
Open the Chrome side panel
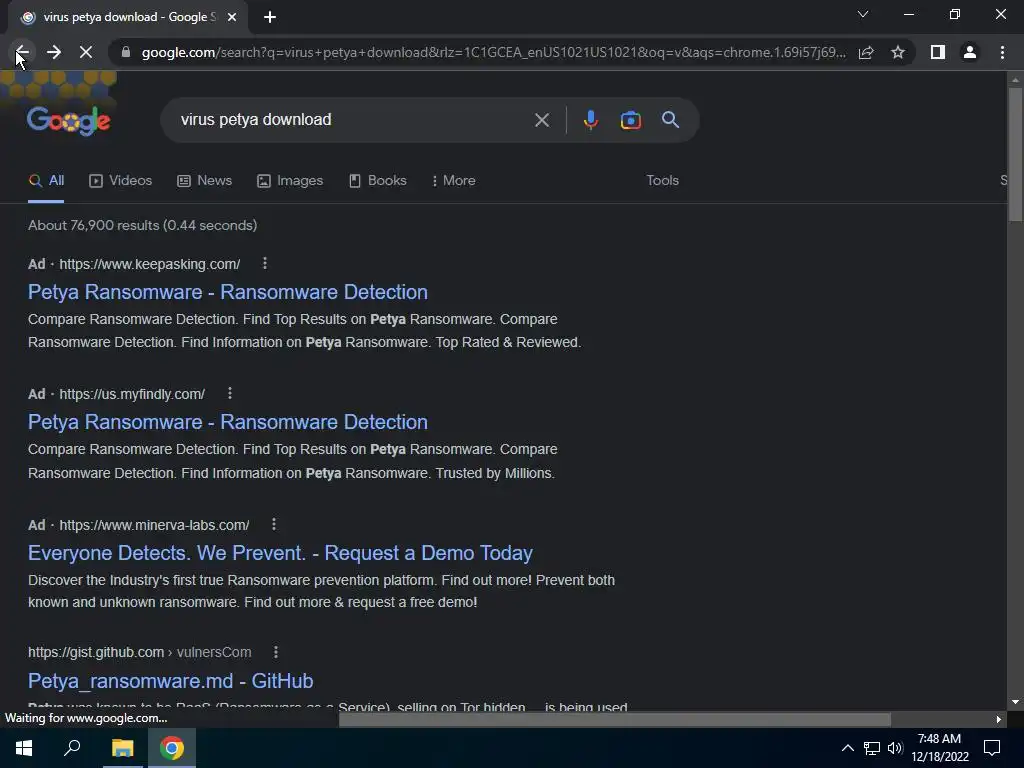point(938,52)
